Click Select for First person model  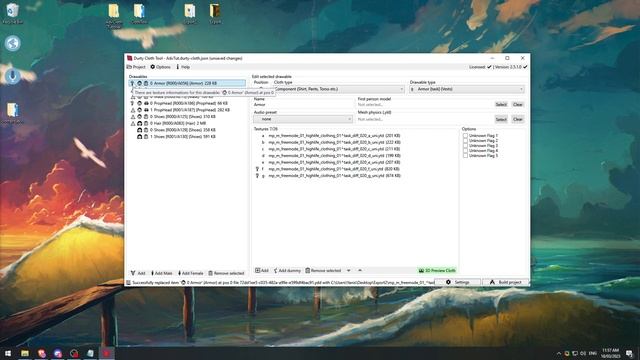[501, 104]
